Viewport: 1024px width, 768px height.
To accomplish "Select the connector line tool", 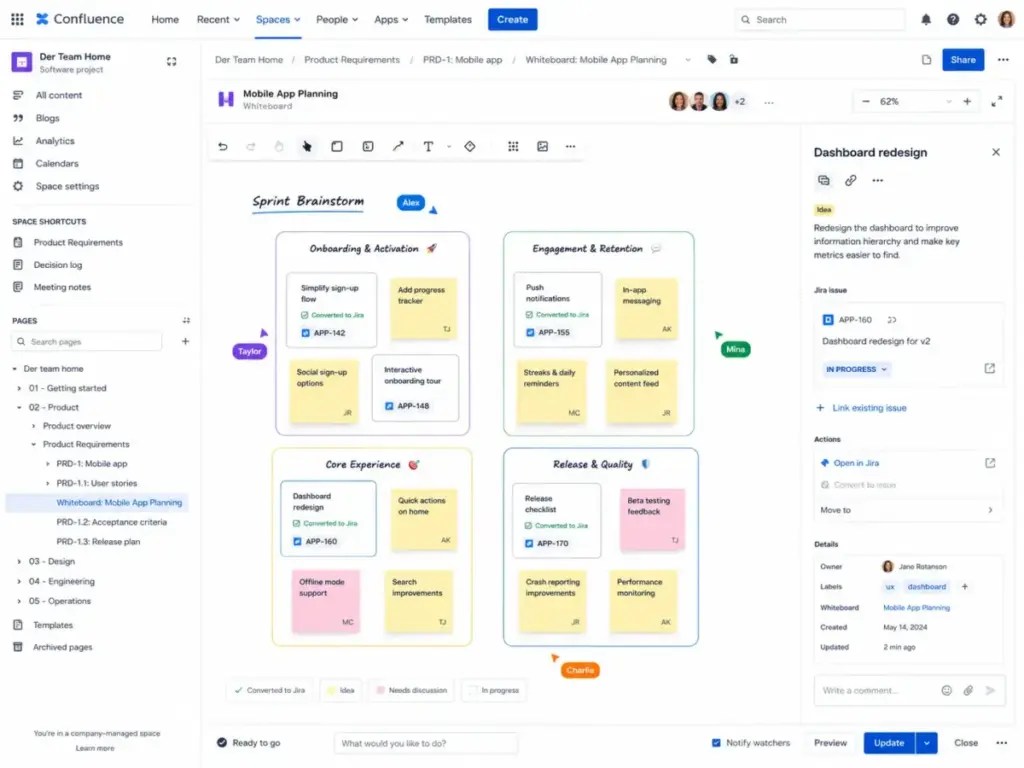I will 398,146.
